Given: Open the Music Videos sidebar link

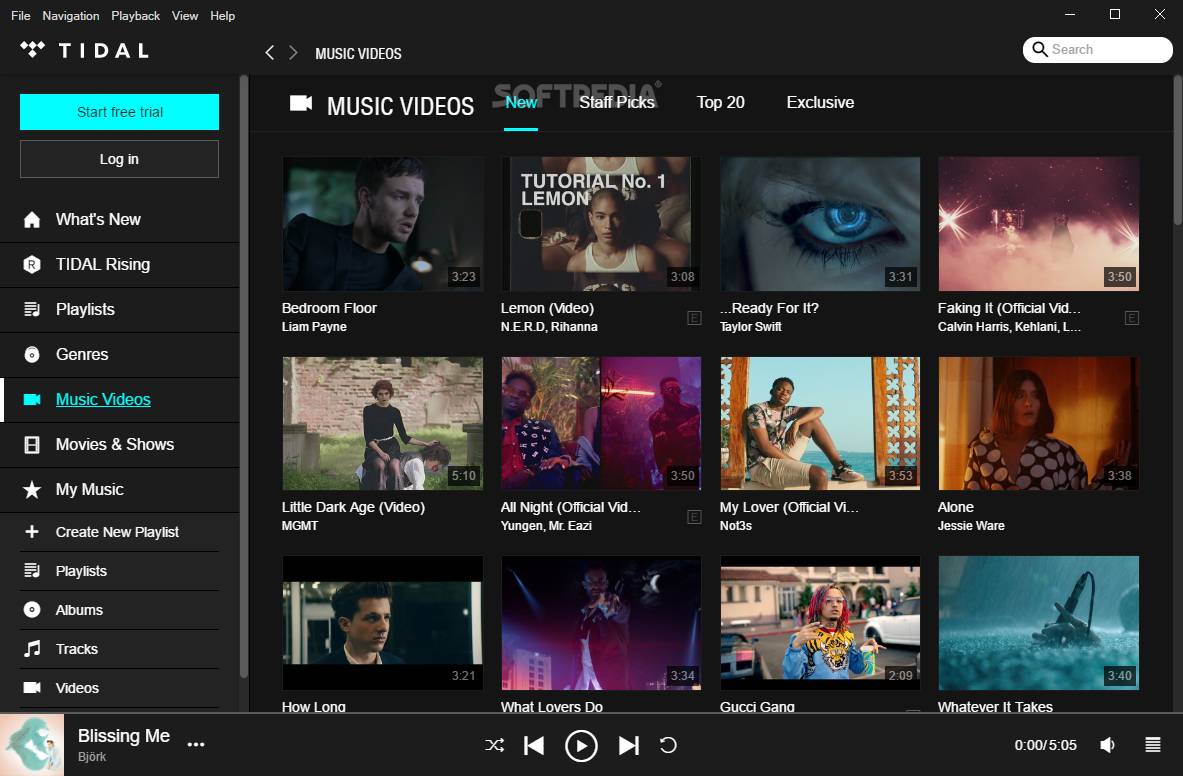Looking at the screenshot, I should click(103, 400).
